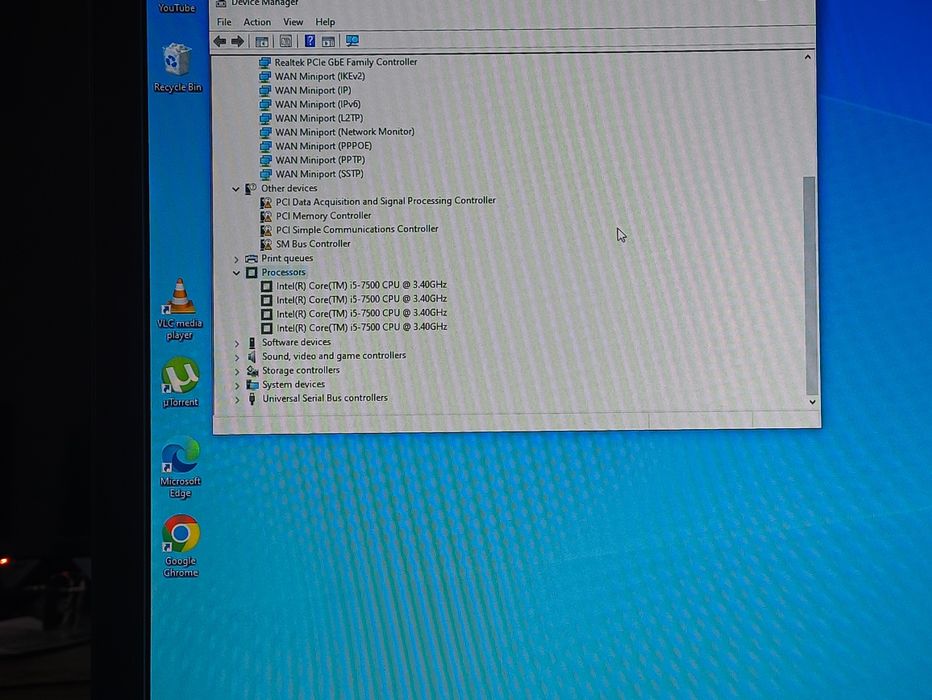Click Universal Serial Bus controllers label
The height and width of the screenshot is (700, 932).
click(325, 398)
